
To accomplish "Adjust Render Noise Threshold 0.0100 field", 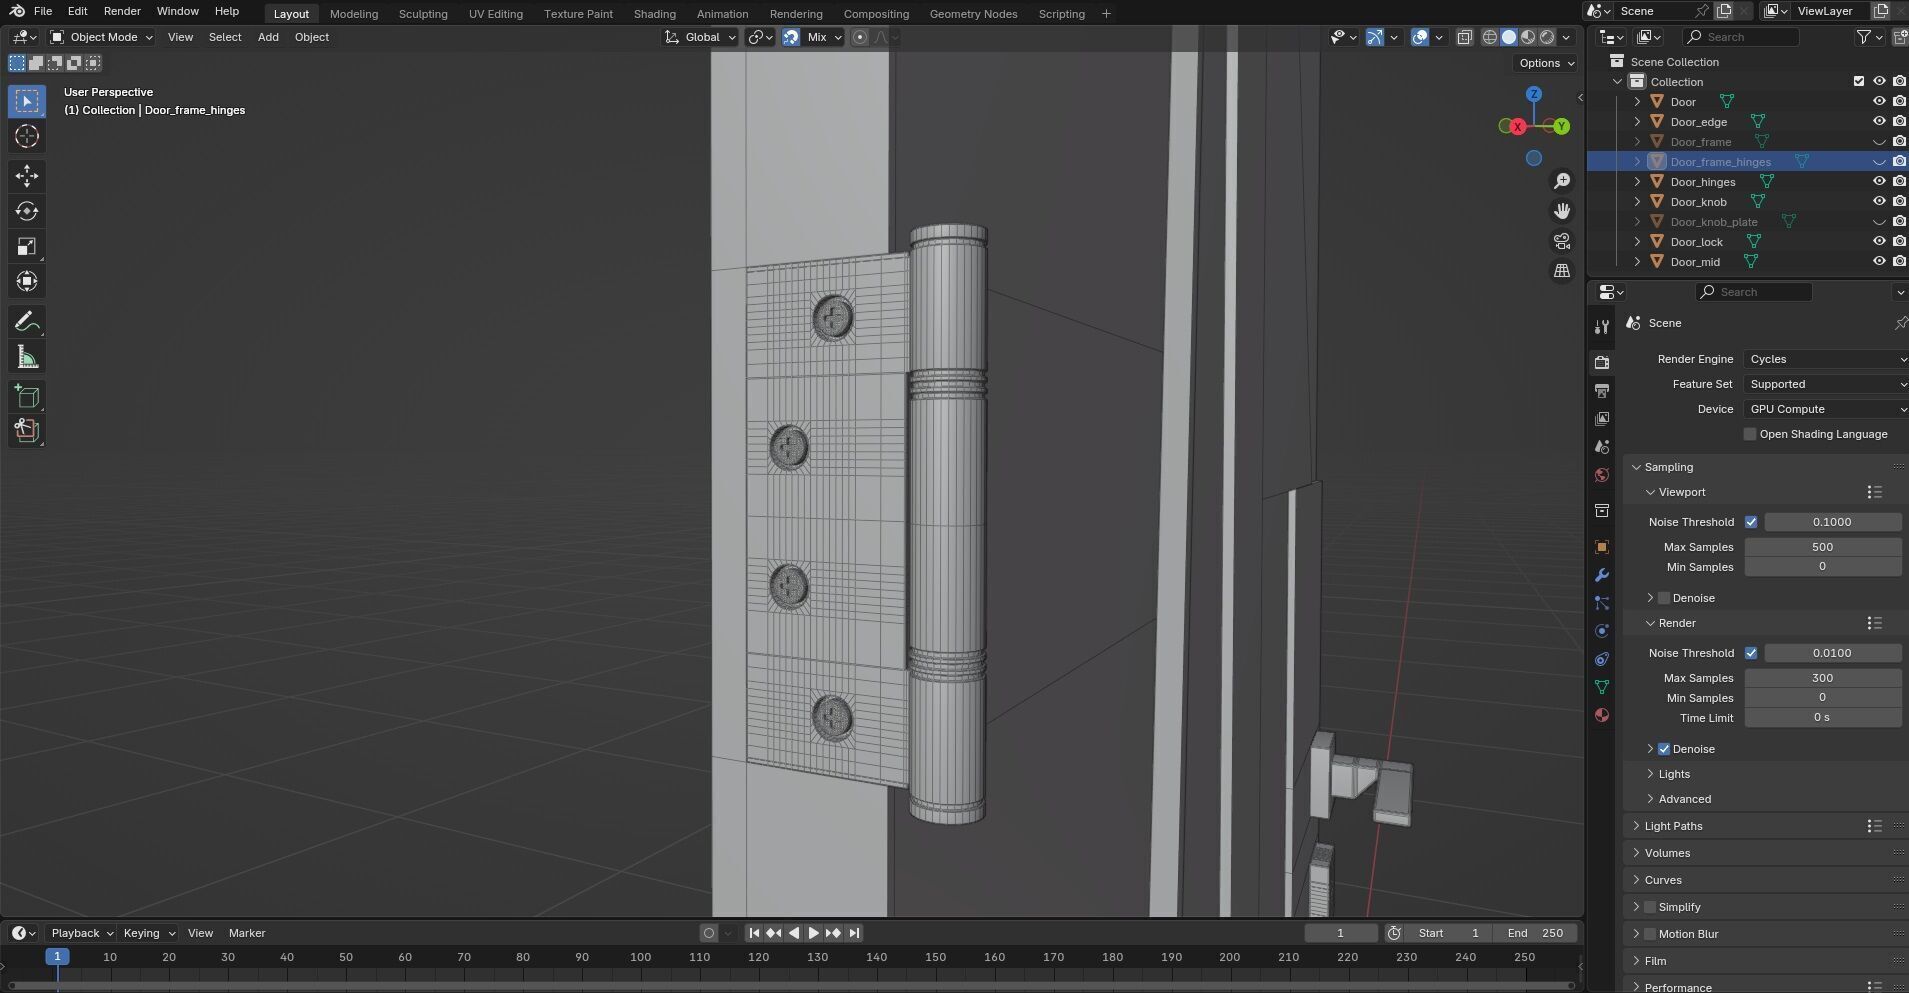I will click(1832, 653).
